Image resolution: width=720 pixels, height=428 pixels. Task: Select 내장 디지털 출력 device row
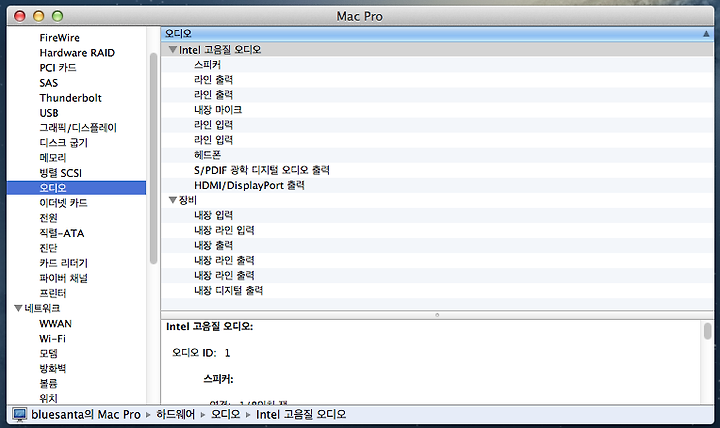[x=437, y=290]
